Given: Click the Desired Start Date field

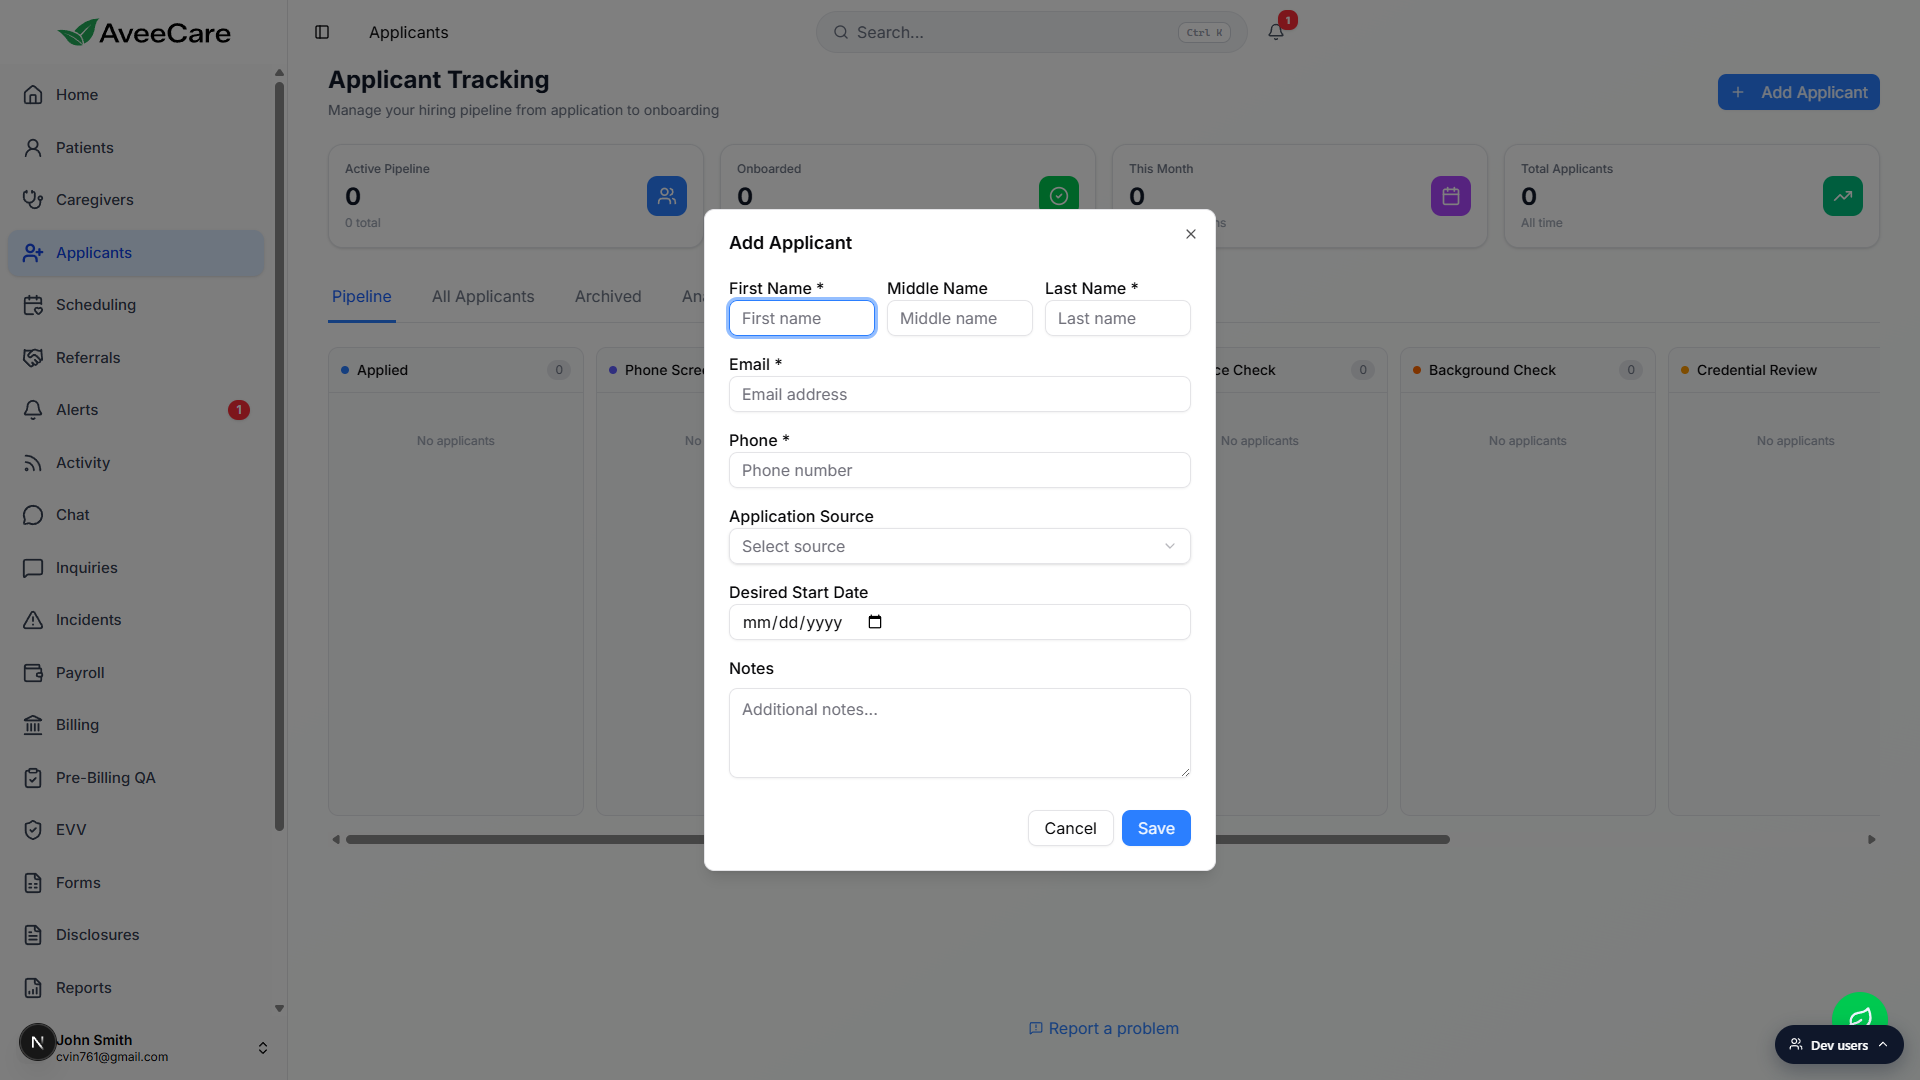Looking at the screenshot, I should point(960,622).
